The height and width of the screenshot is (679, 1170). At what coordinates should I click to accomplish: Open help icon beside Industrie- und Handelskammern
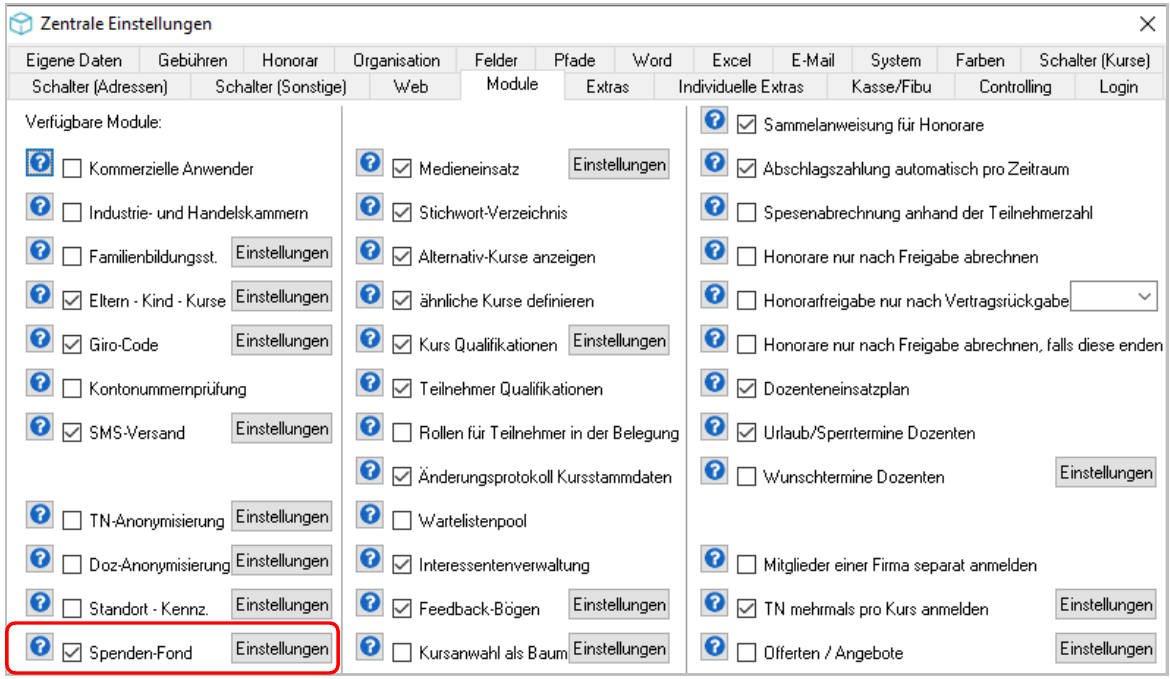pos(40,207)
